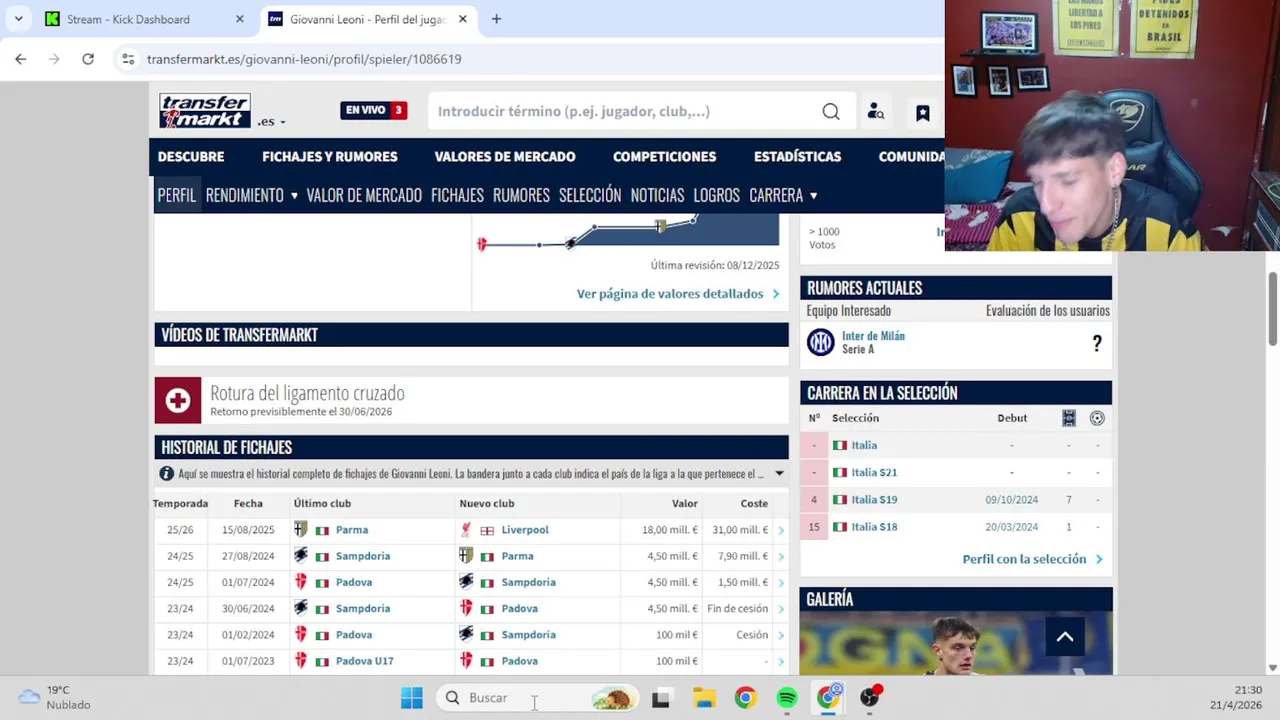Click the goals ball icon in selección header

[1097, 418]
